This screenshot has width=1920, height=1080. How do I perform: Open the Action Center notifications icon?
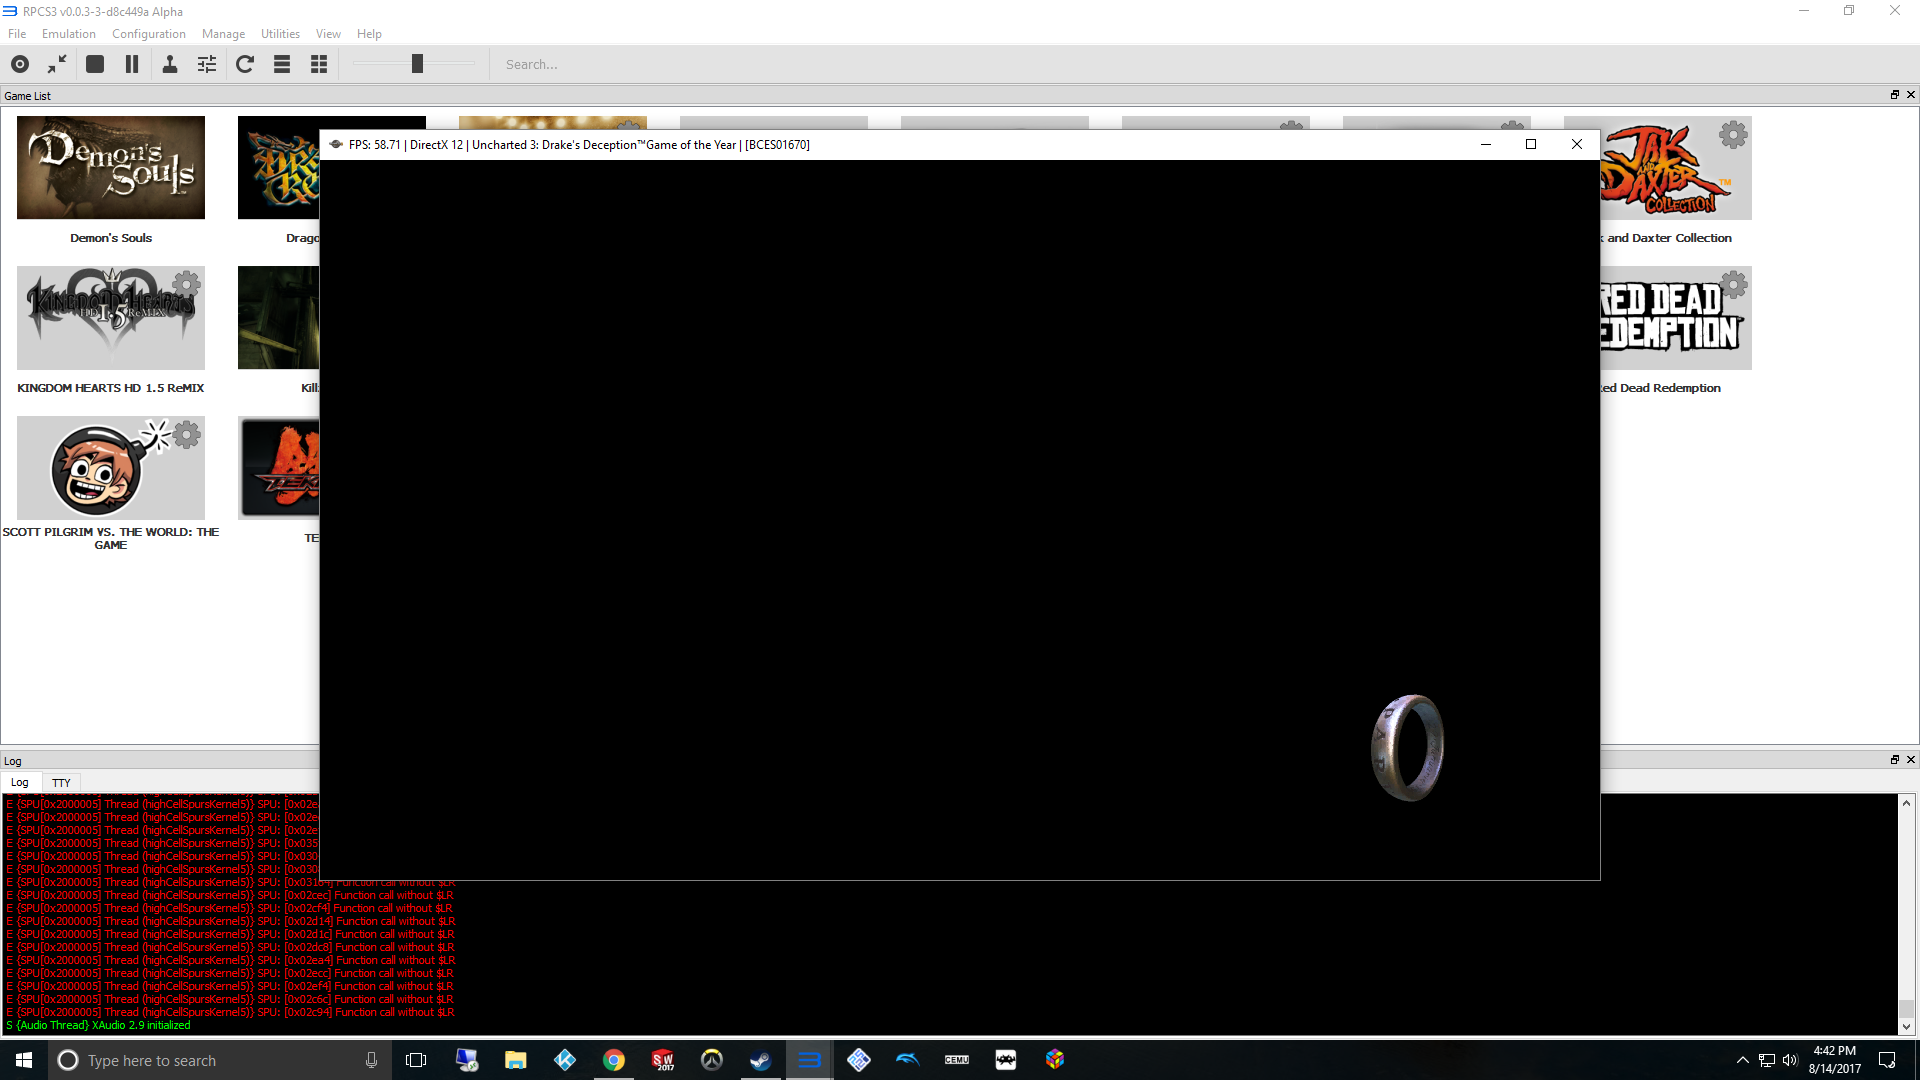click(1887, 1060)
